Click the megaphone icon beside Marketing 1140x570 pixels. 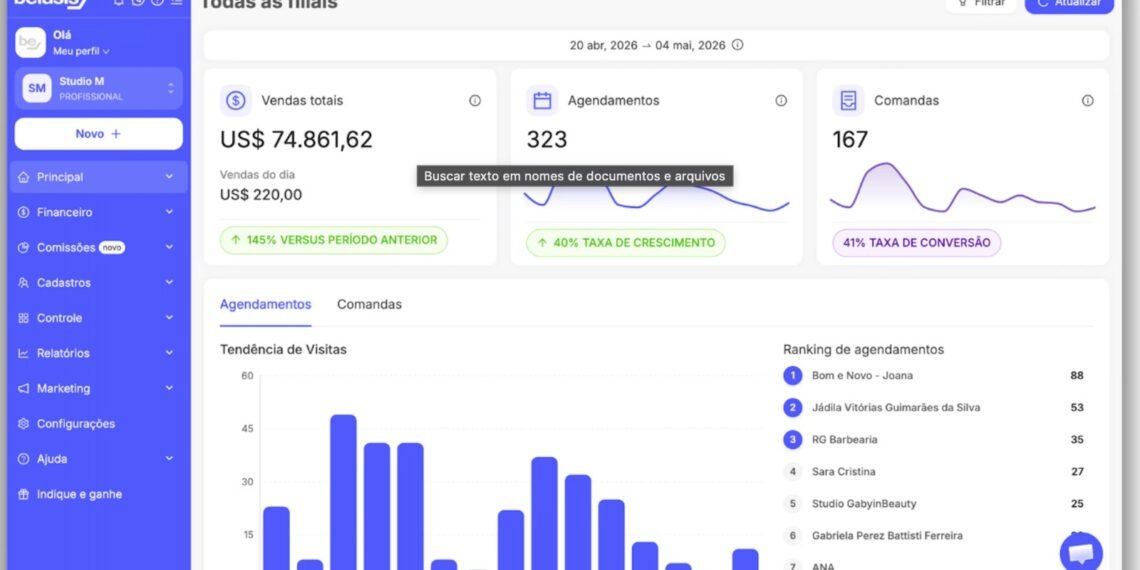point(23,389)
